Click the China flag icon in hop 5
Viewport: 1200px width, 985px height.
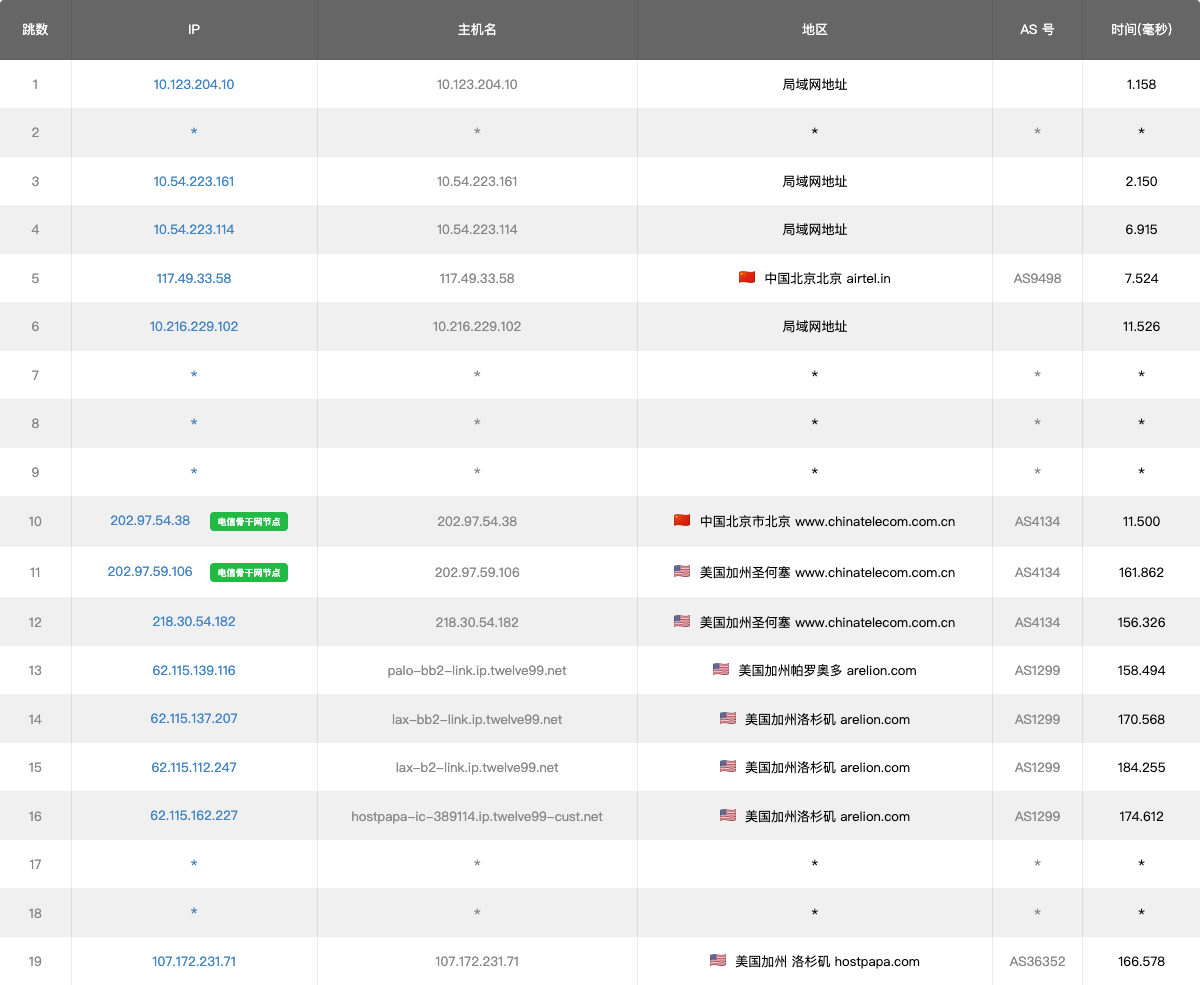point(747,278)
